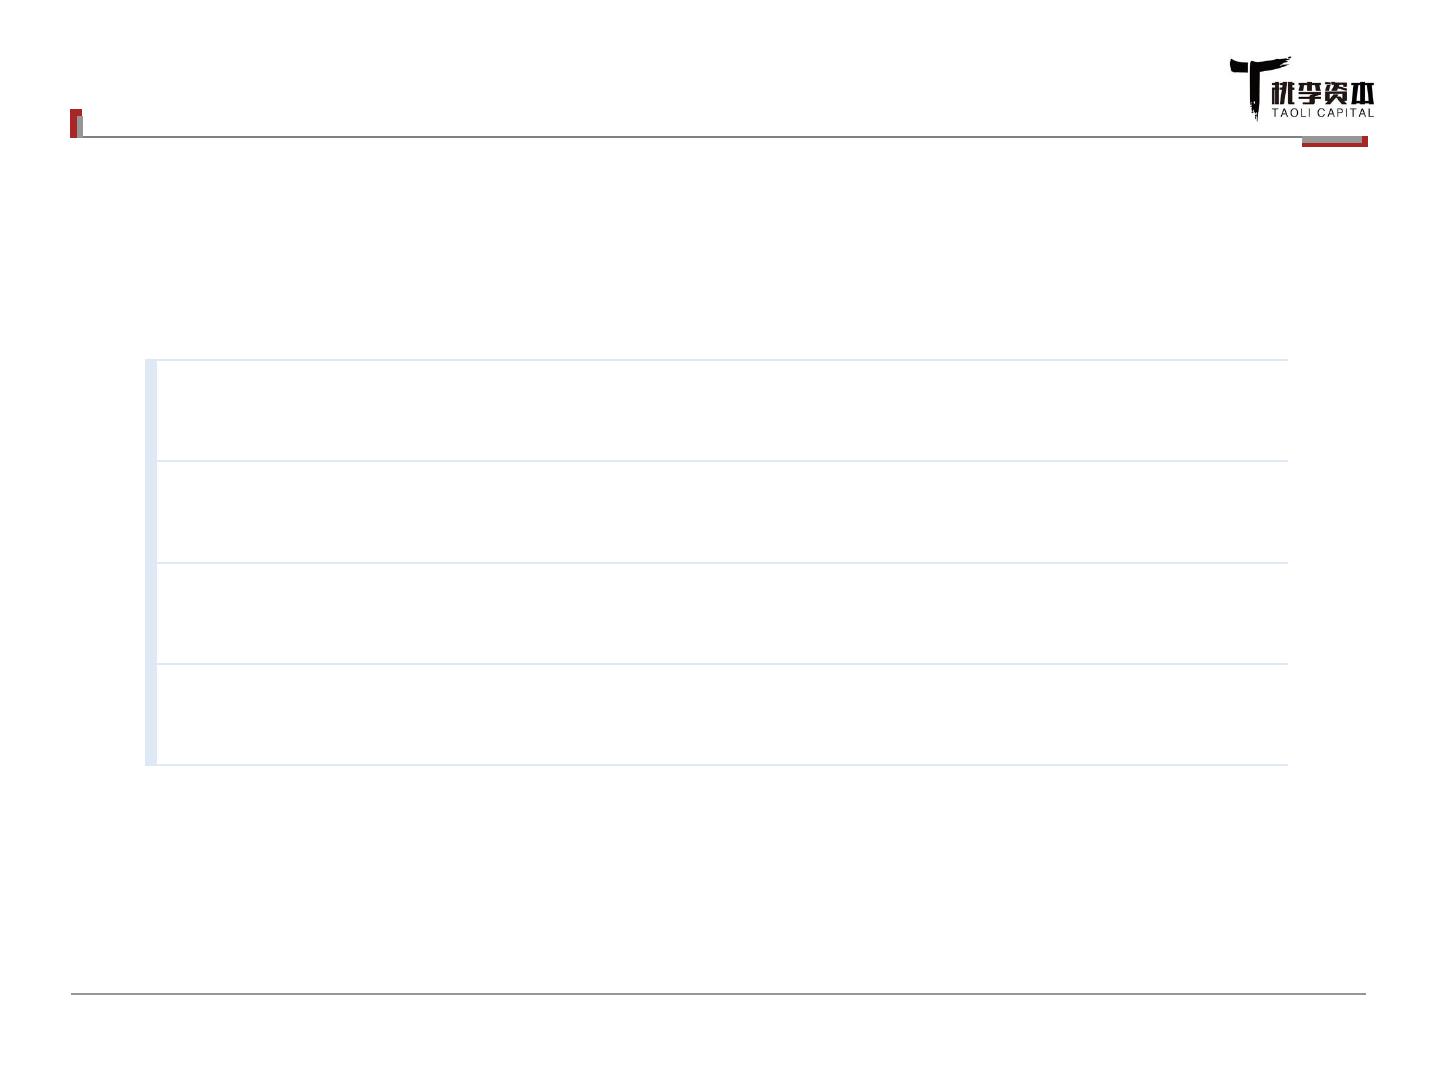Click the TAOLI CAPITAL English caption
This screenshot has width=1440, height=1080.
1322,113
